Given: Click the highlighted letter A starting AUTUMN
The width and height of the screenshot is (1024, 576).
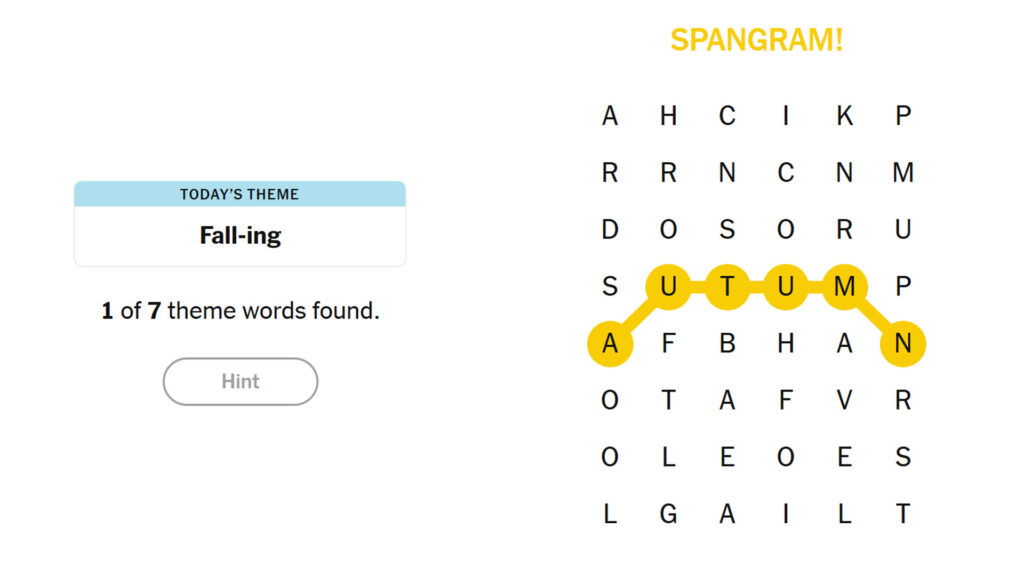Looking at the screenshot, I should (x=609, y=343).
